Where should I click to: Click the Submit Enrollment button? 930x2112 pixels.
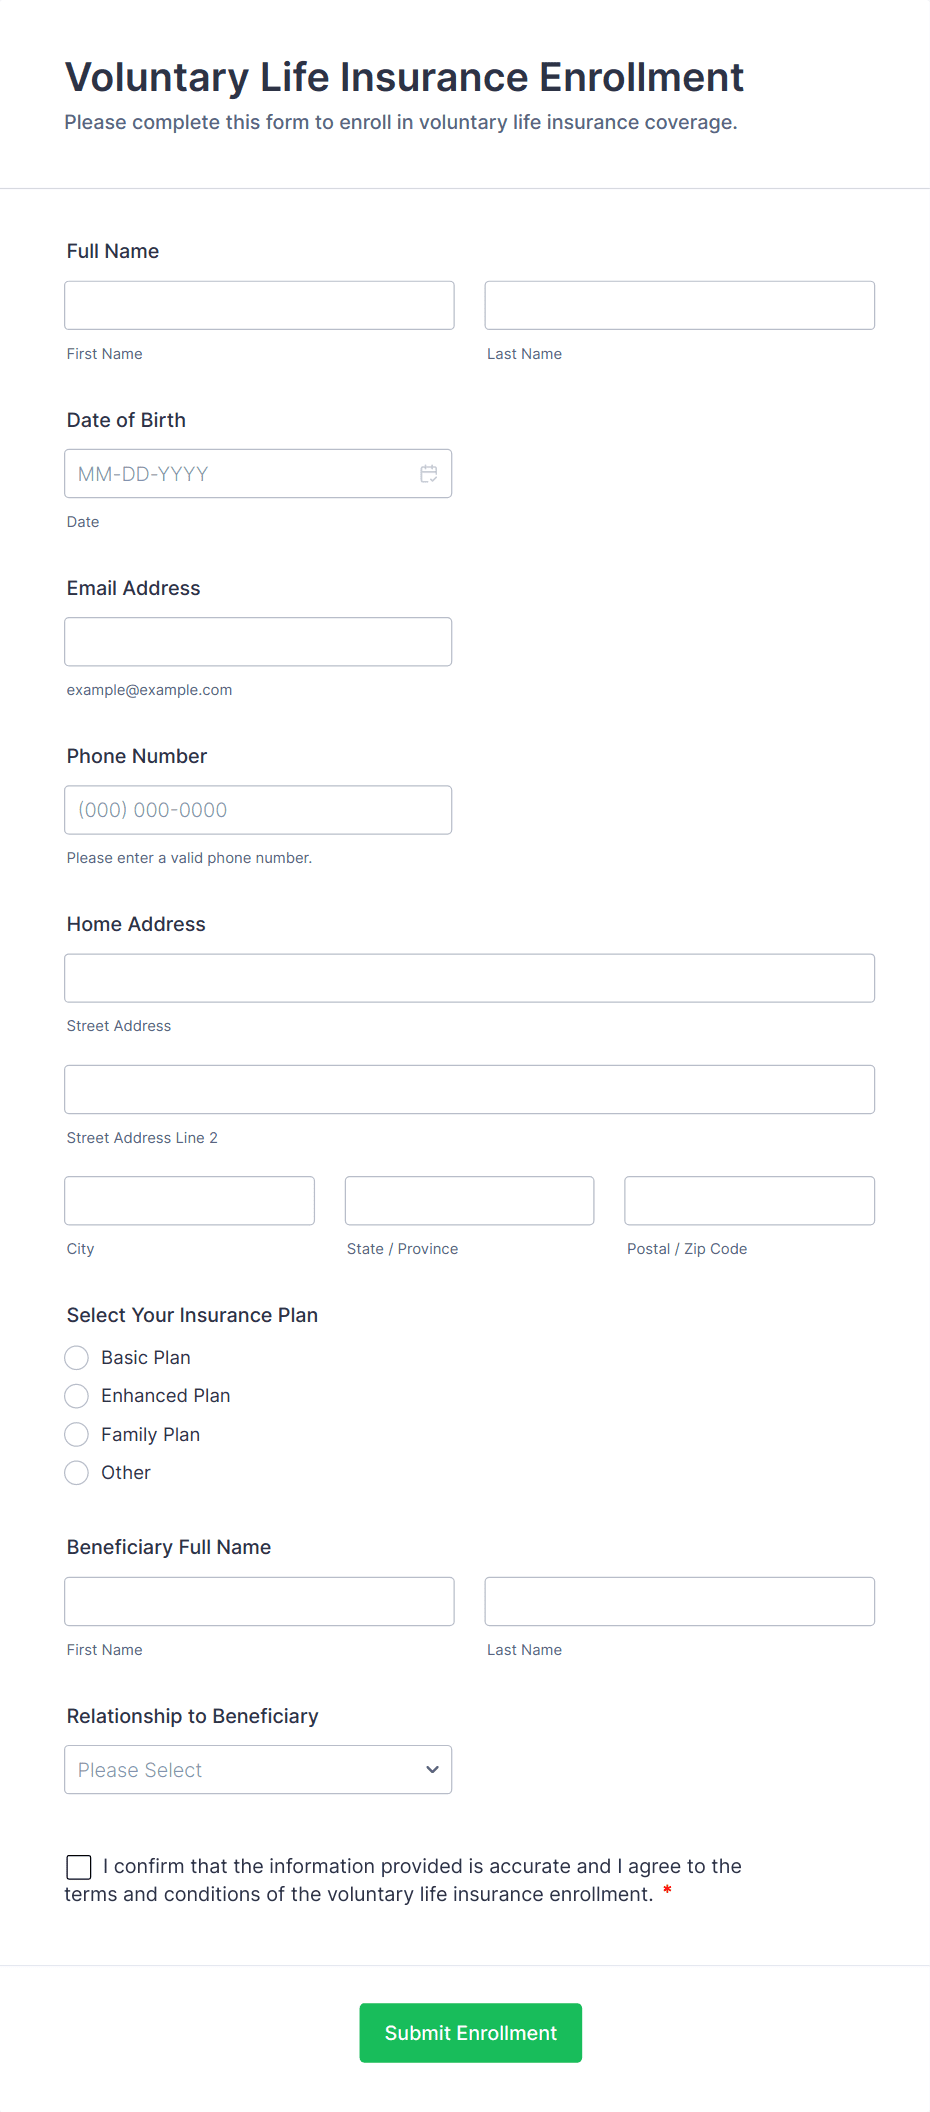[x=470, y=2032]
